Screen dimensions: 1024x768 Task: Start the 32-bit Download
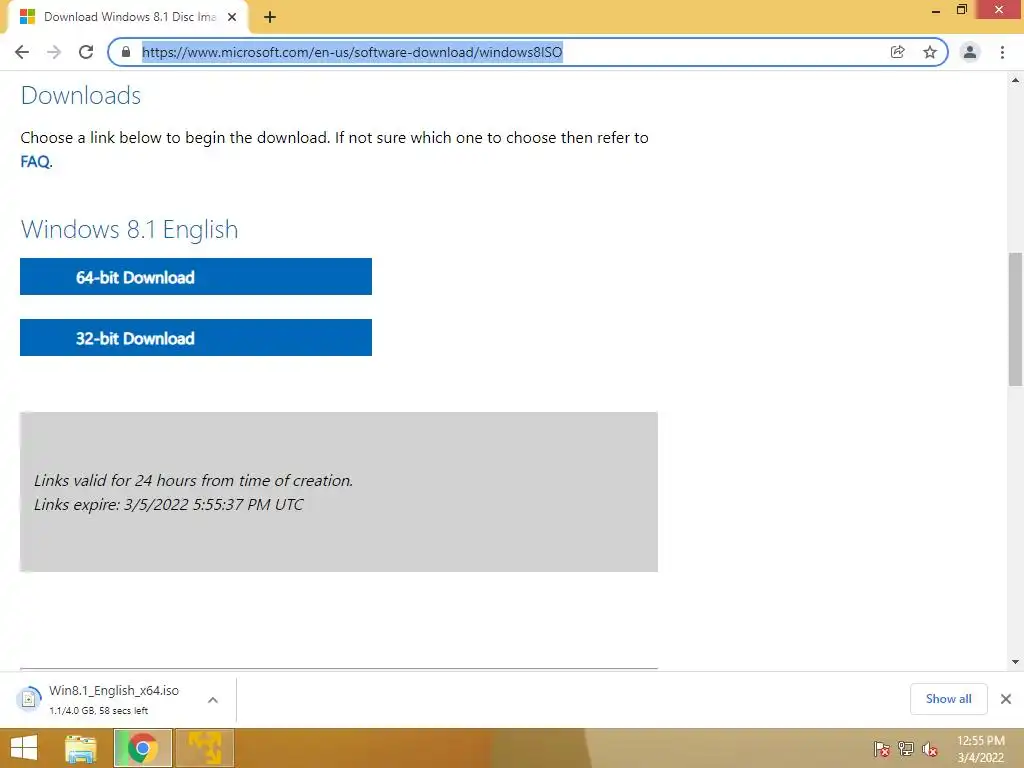(196, 338)
